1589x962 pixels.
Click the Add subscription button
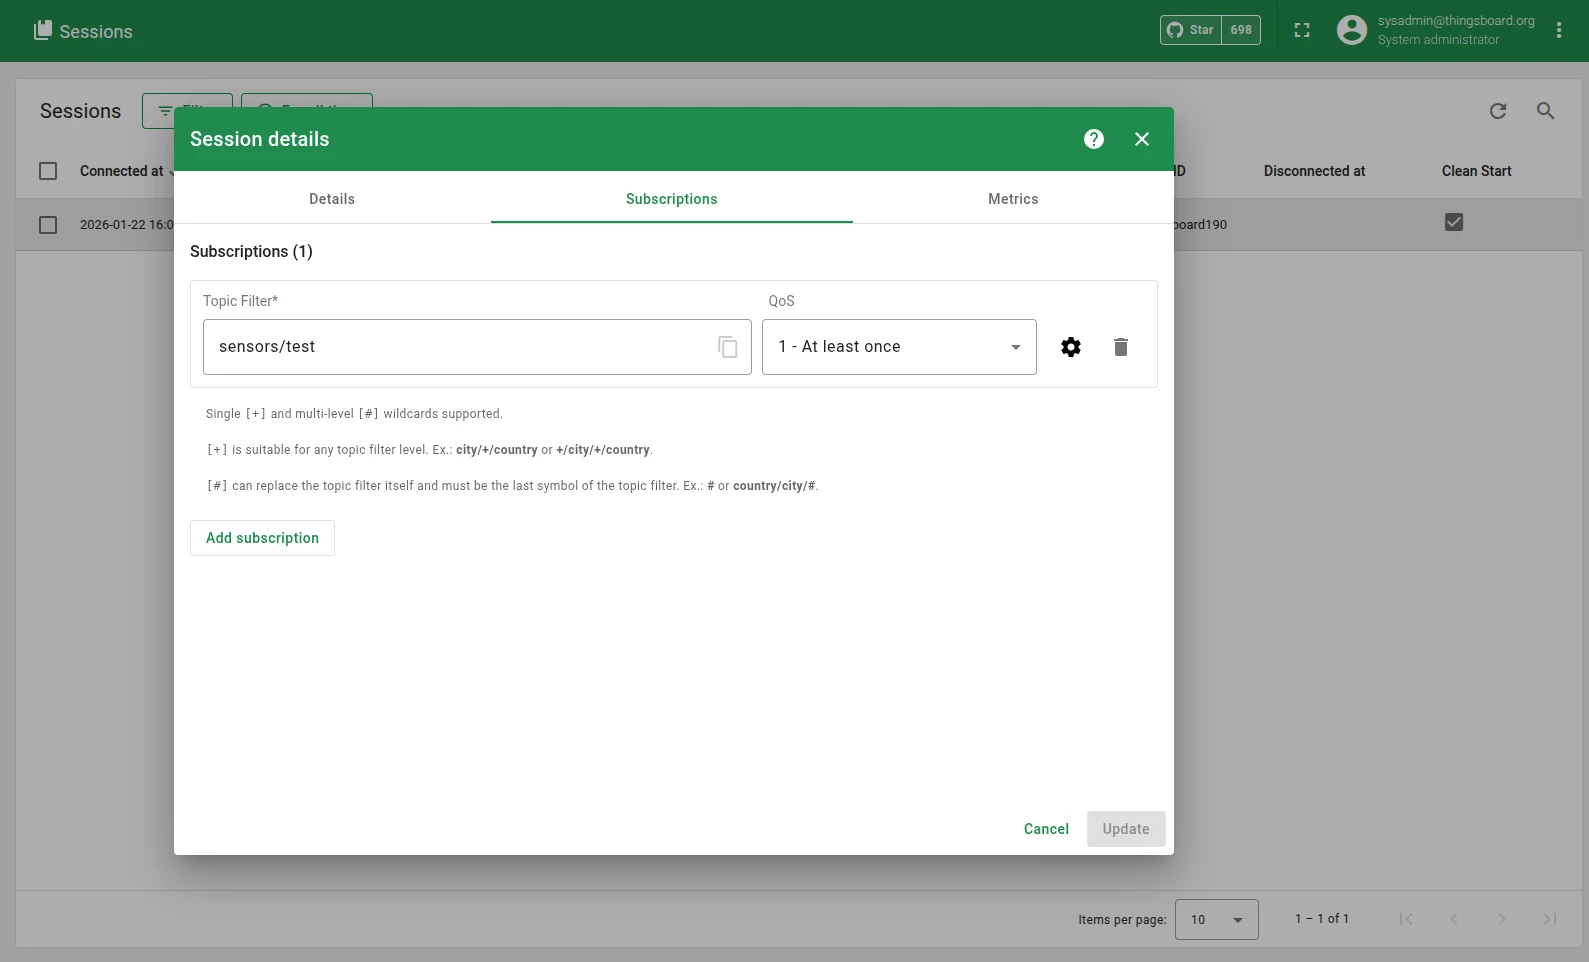point(262,538)
